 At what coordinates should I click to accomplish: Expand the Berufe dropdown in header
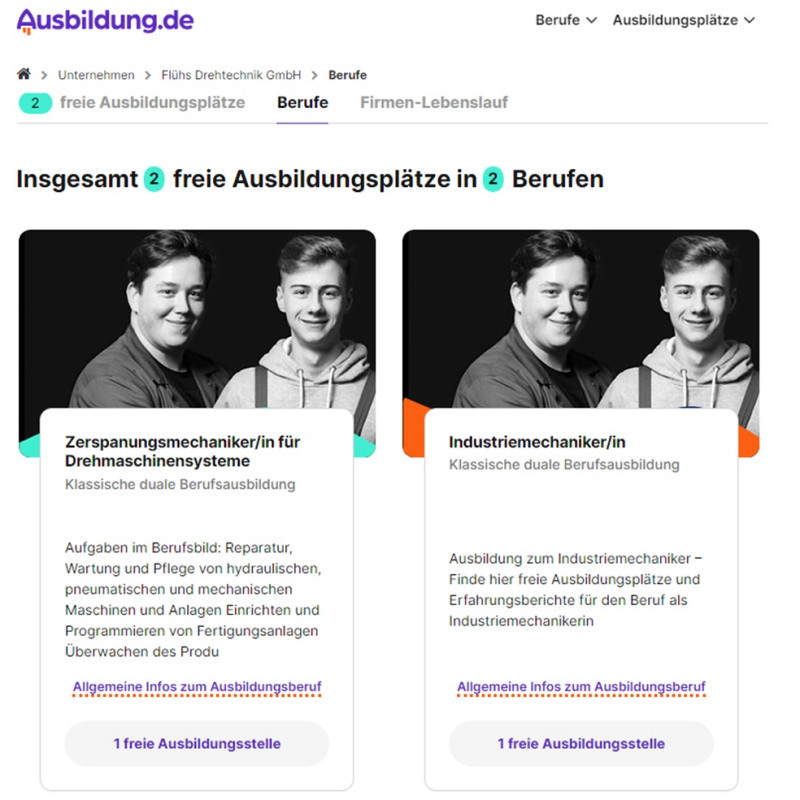(566, 20)
